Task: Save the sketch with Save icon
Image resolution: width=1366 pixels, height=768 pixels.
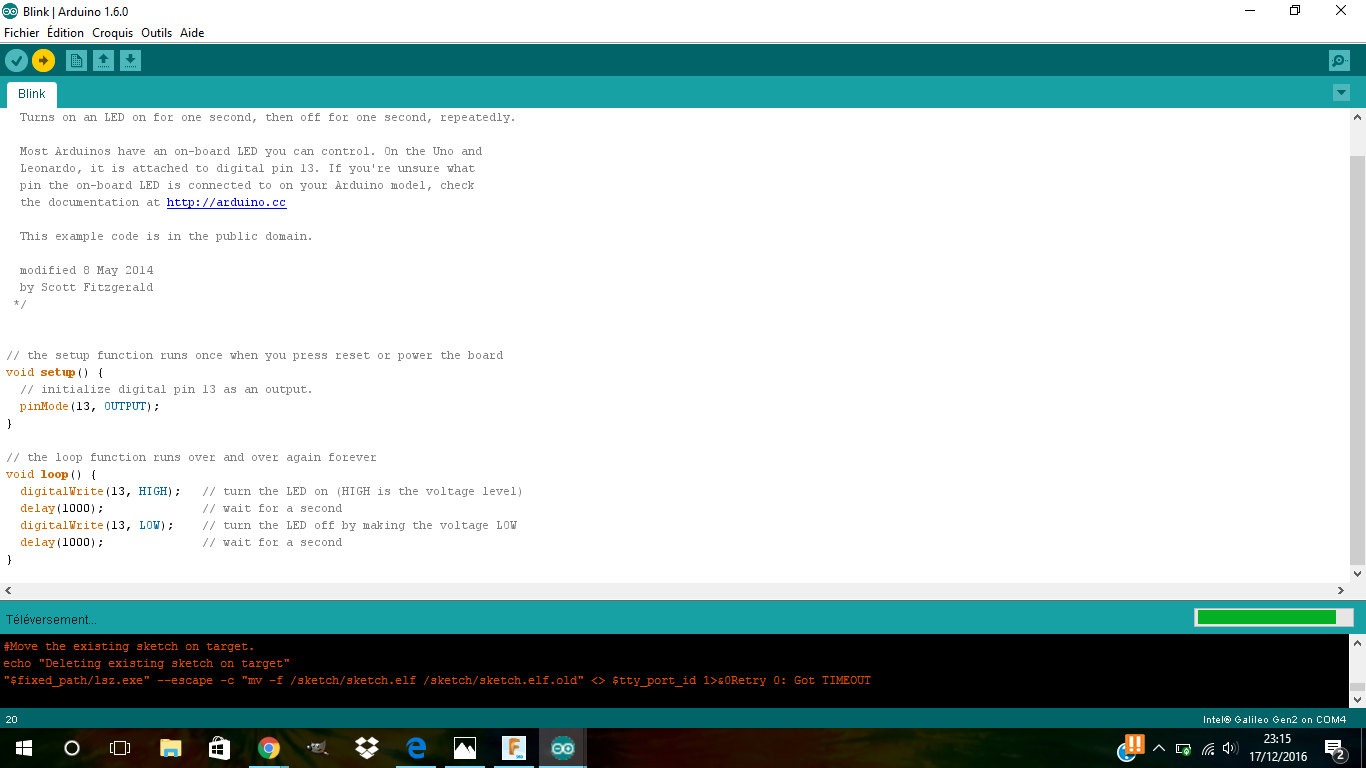Action: click(x=130, y=61)
